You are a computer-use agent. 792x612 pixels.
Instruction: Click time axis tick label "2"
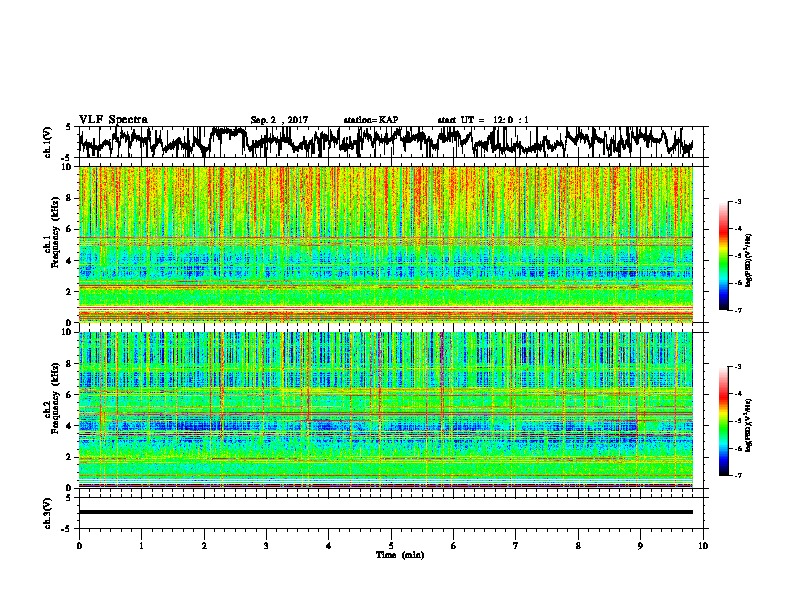point(204,546)
